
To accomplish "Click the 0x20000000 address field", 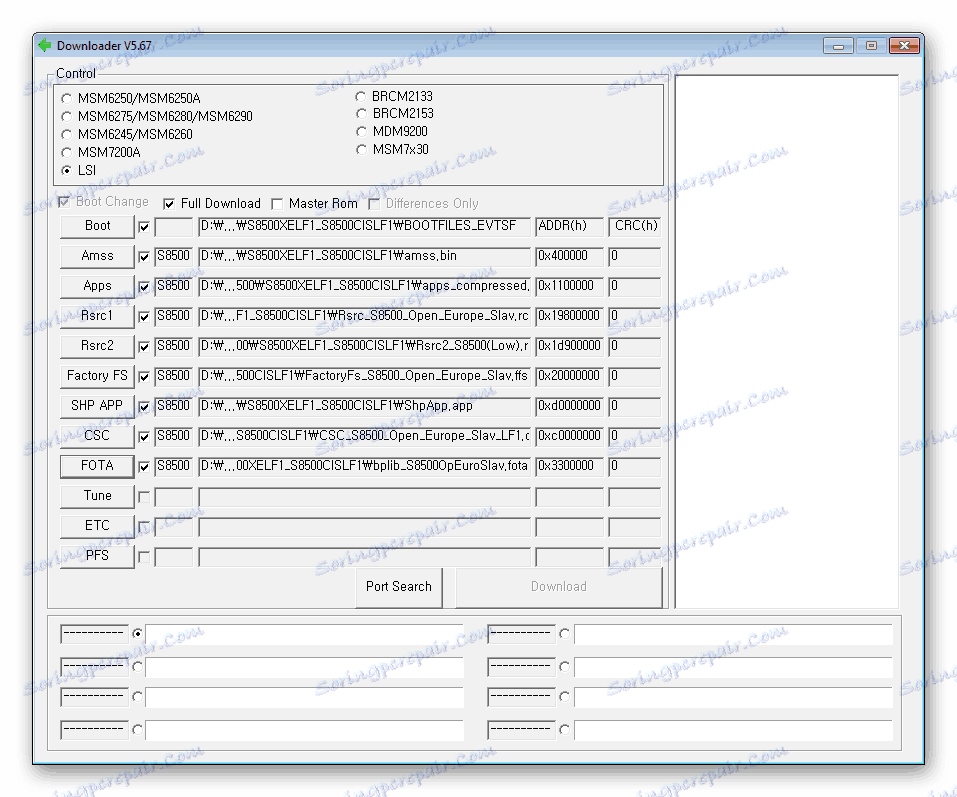I will coord(569,376).
